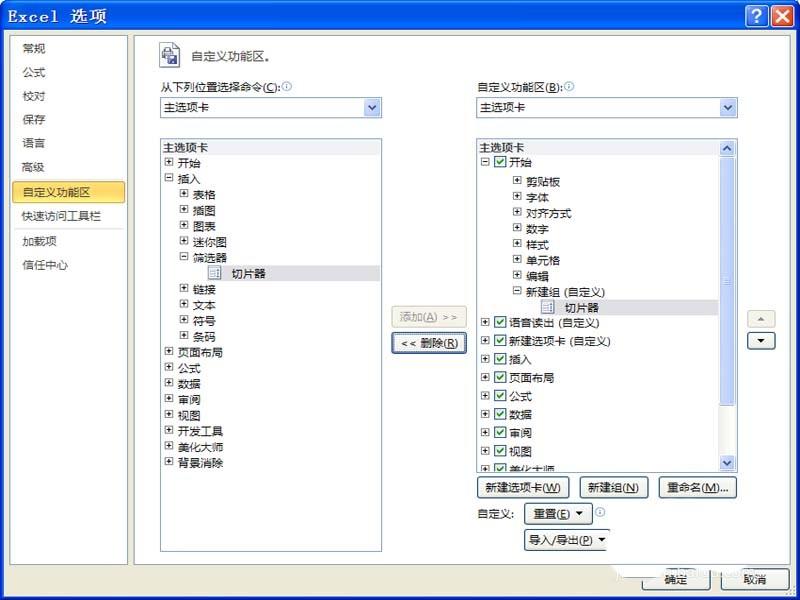
Task: Open the left 主选项卡 dropdown
Action: tap(372, 107)
